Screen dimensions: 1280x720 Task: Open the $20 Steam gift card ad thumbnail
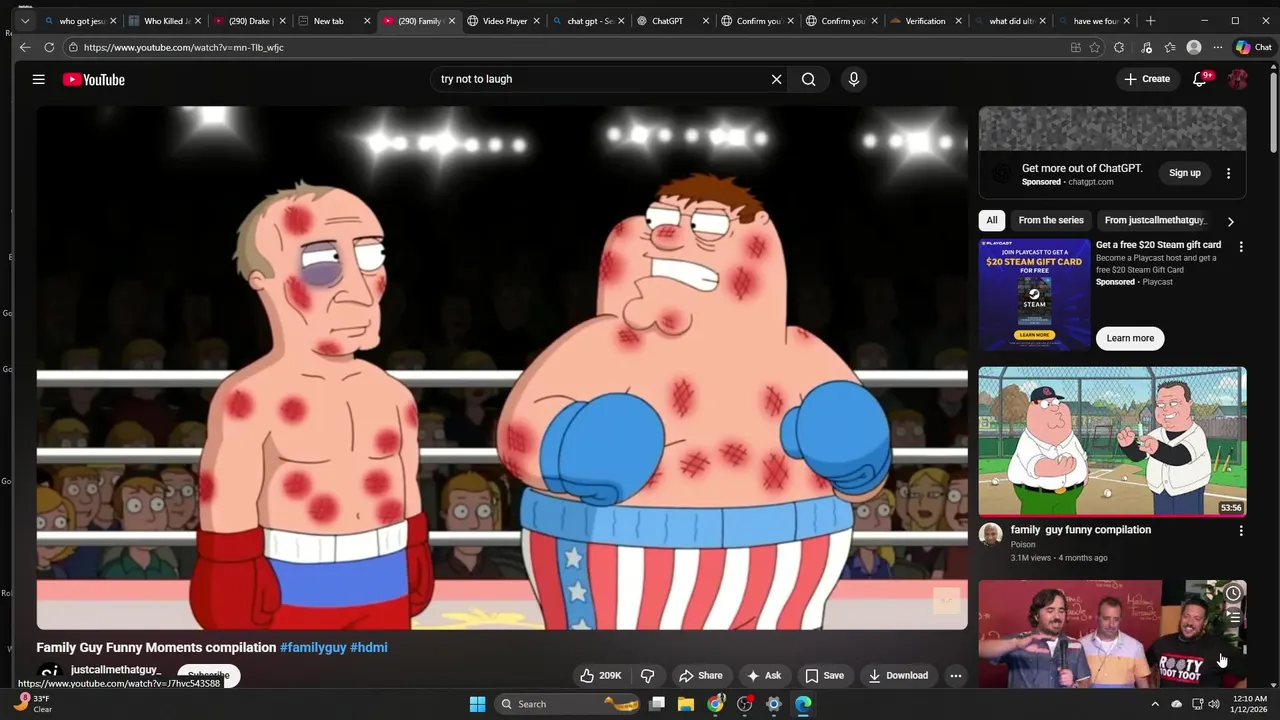[1034, 295]
